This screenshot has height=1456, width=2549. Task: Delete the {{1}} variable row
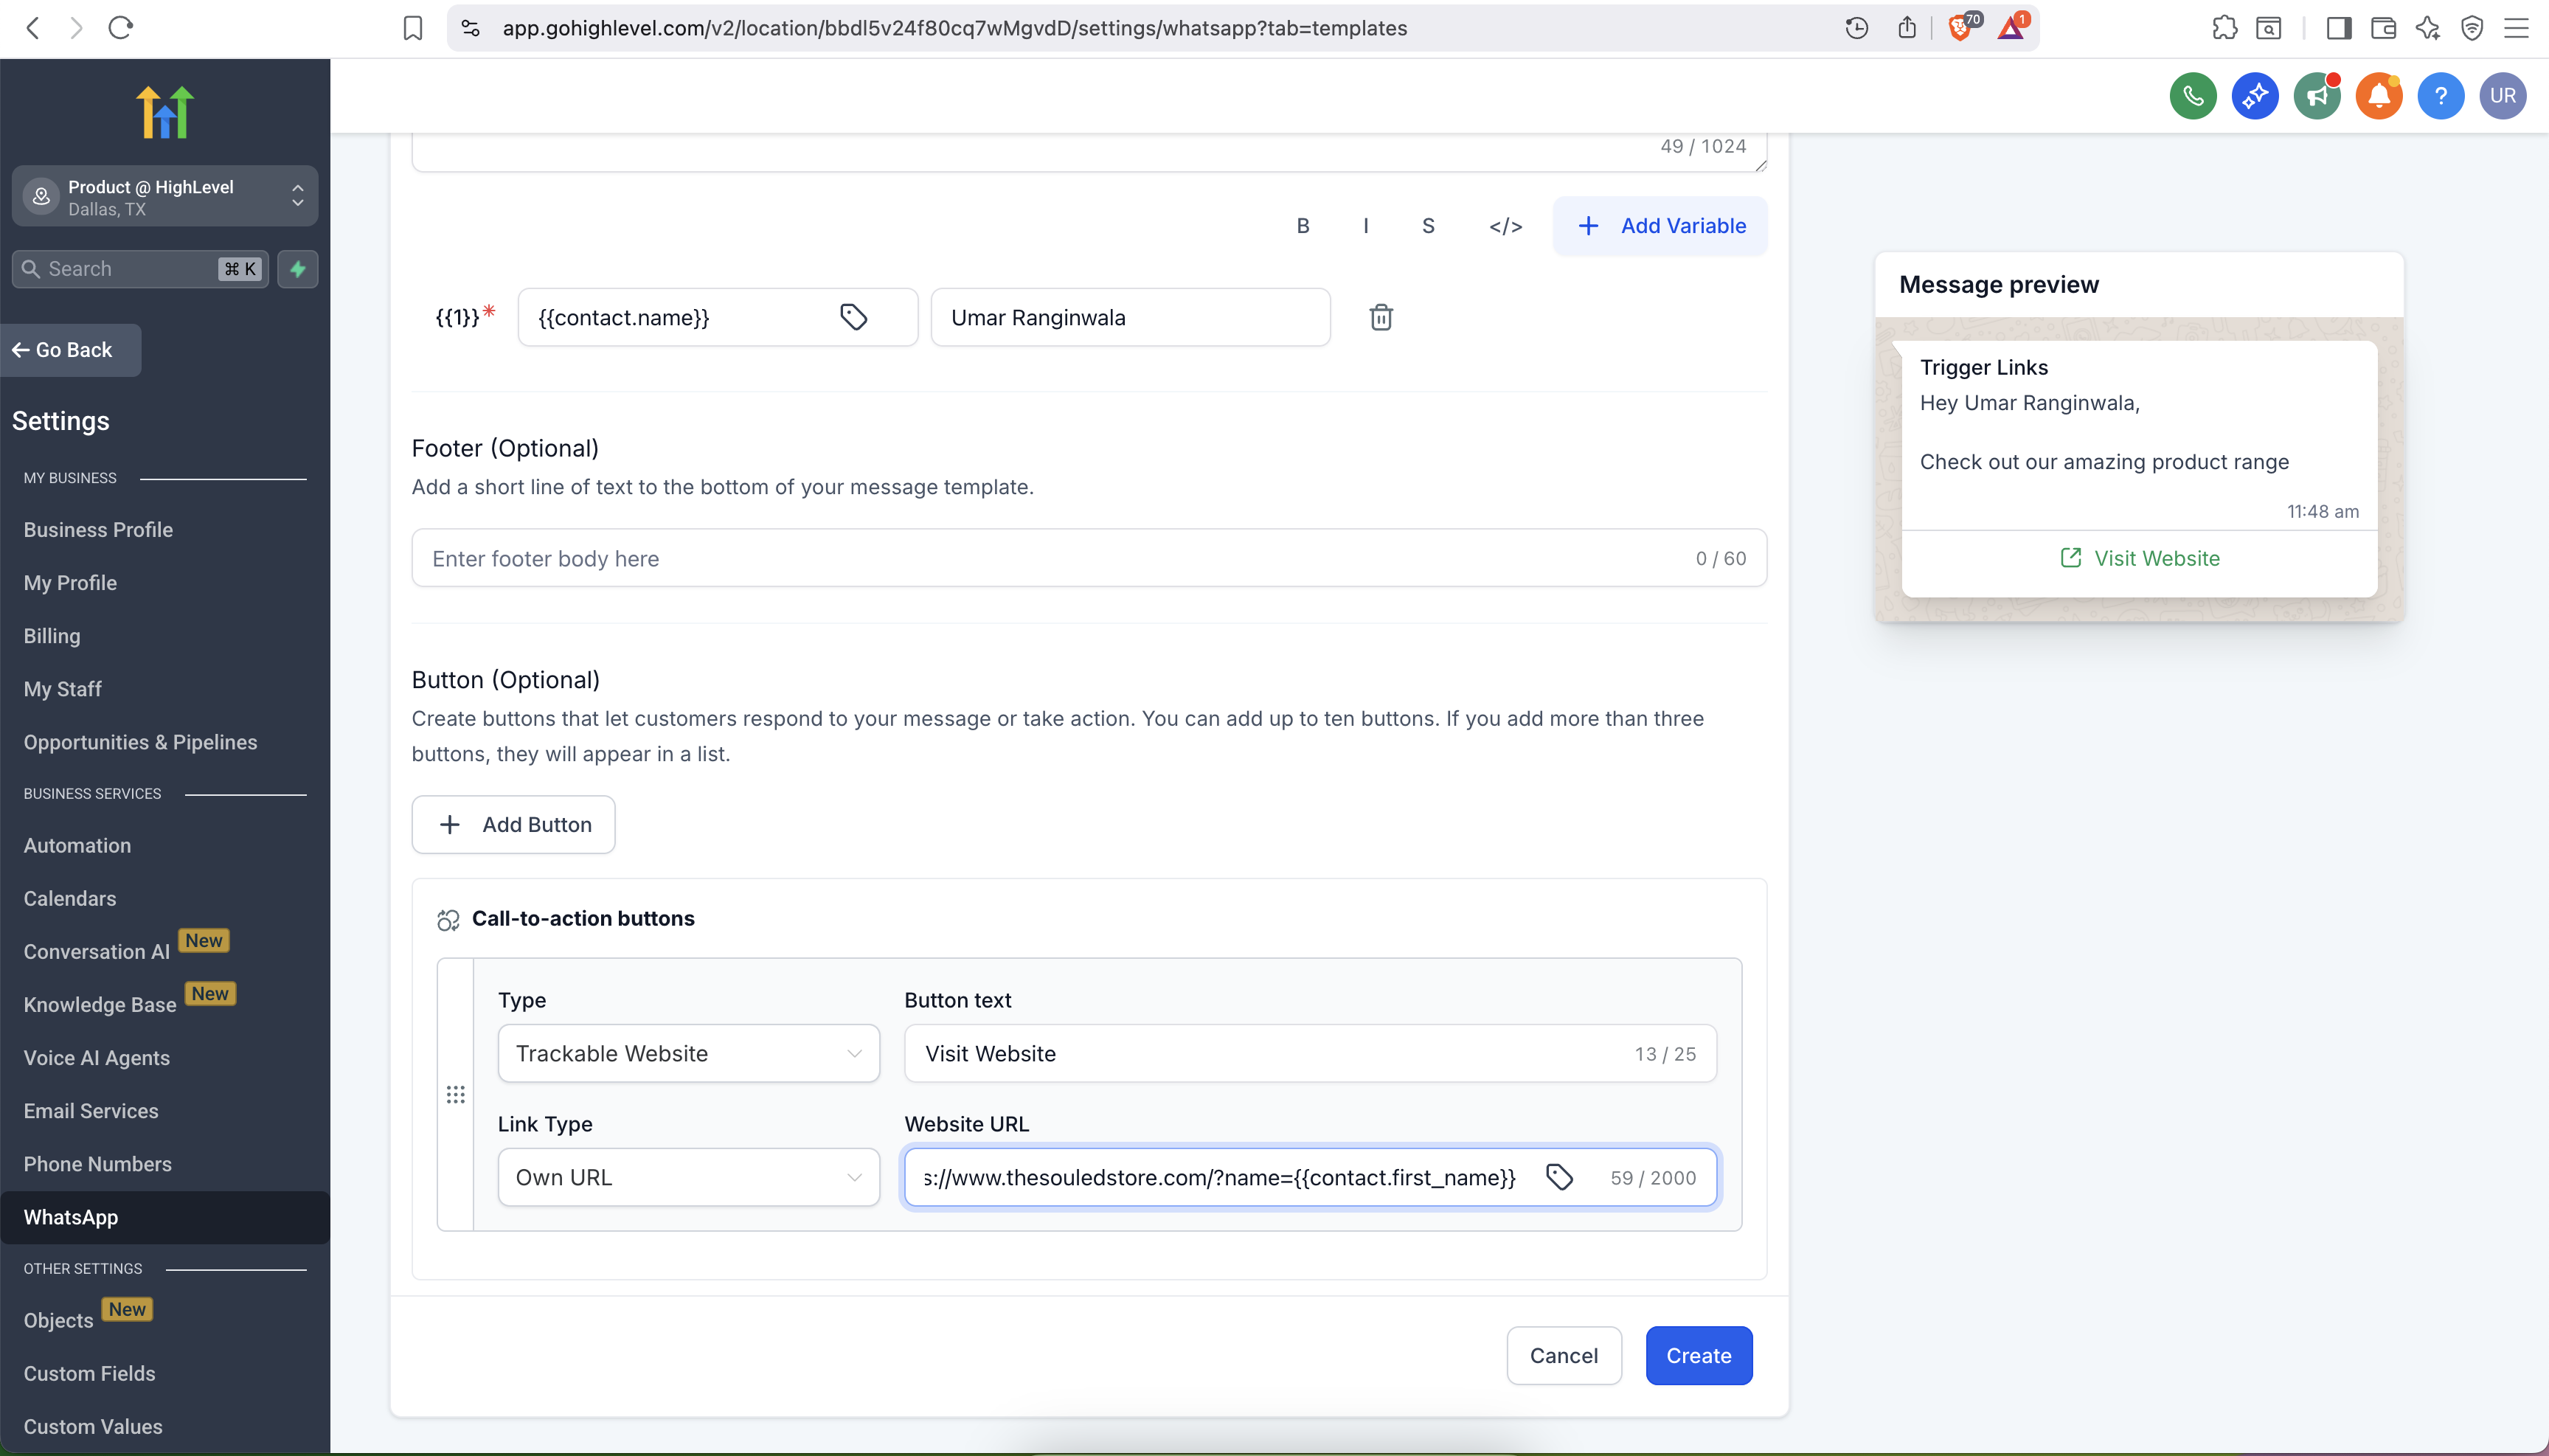(x=1380, y=317)
